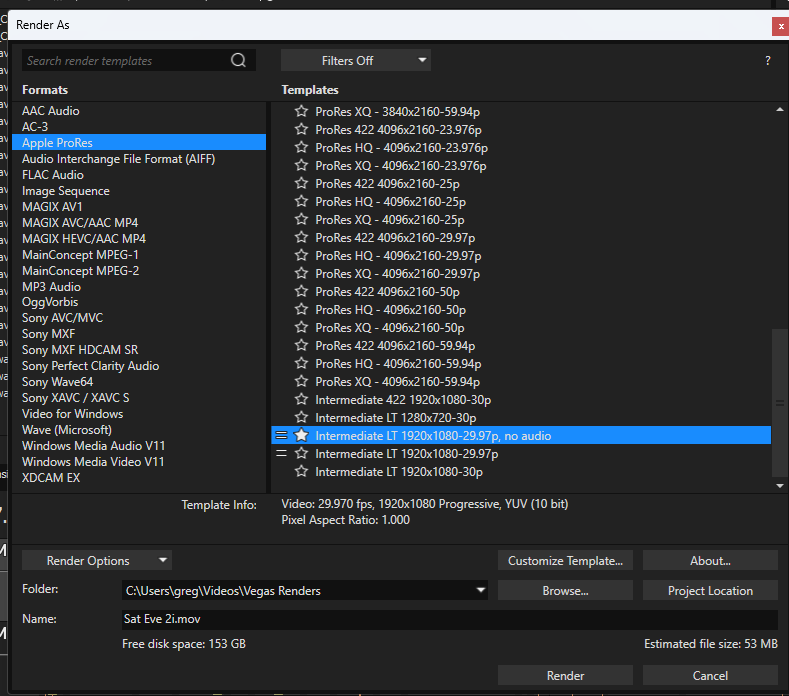
Task: Favorite the ProRes XQ - 3840x2160-59.94p template
Action: click(x=301, y=112)
